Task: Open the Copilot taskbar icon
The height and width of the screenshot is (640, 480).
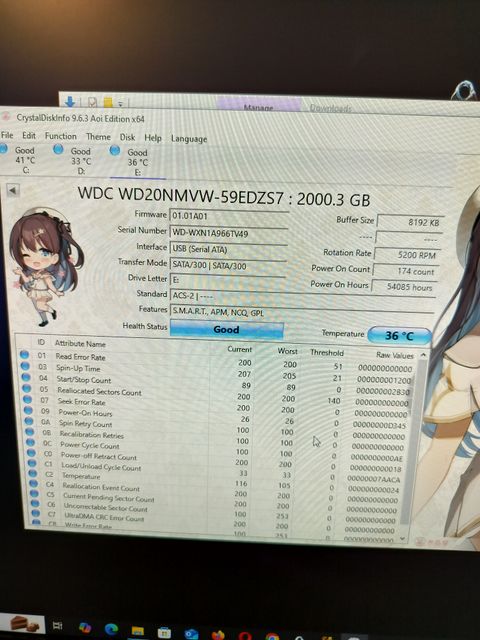Action: pos(85,627)
